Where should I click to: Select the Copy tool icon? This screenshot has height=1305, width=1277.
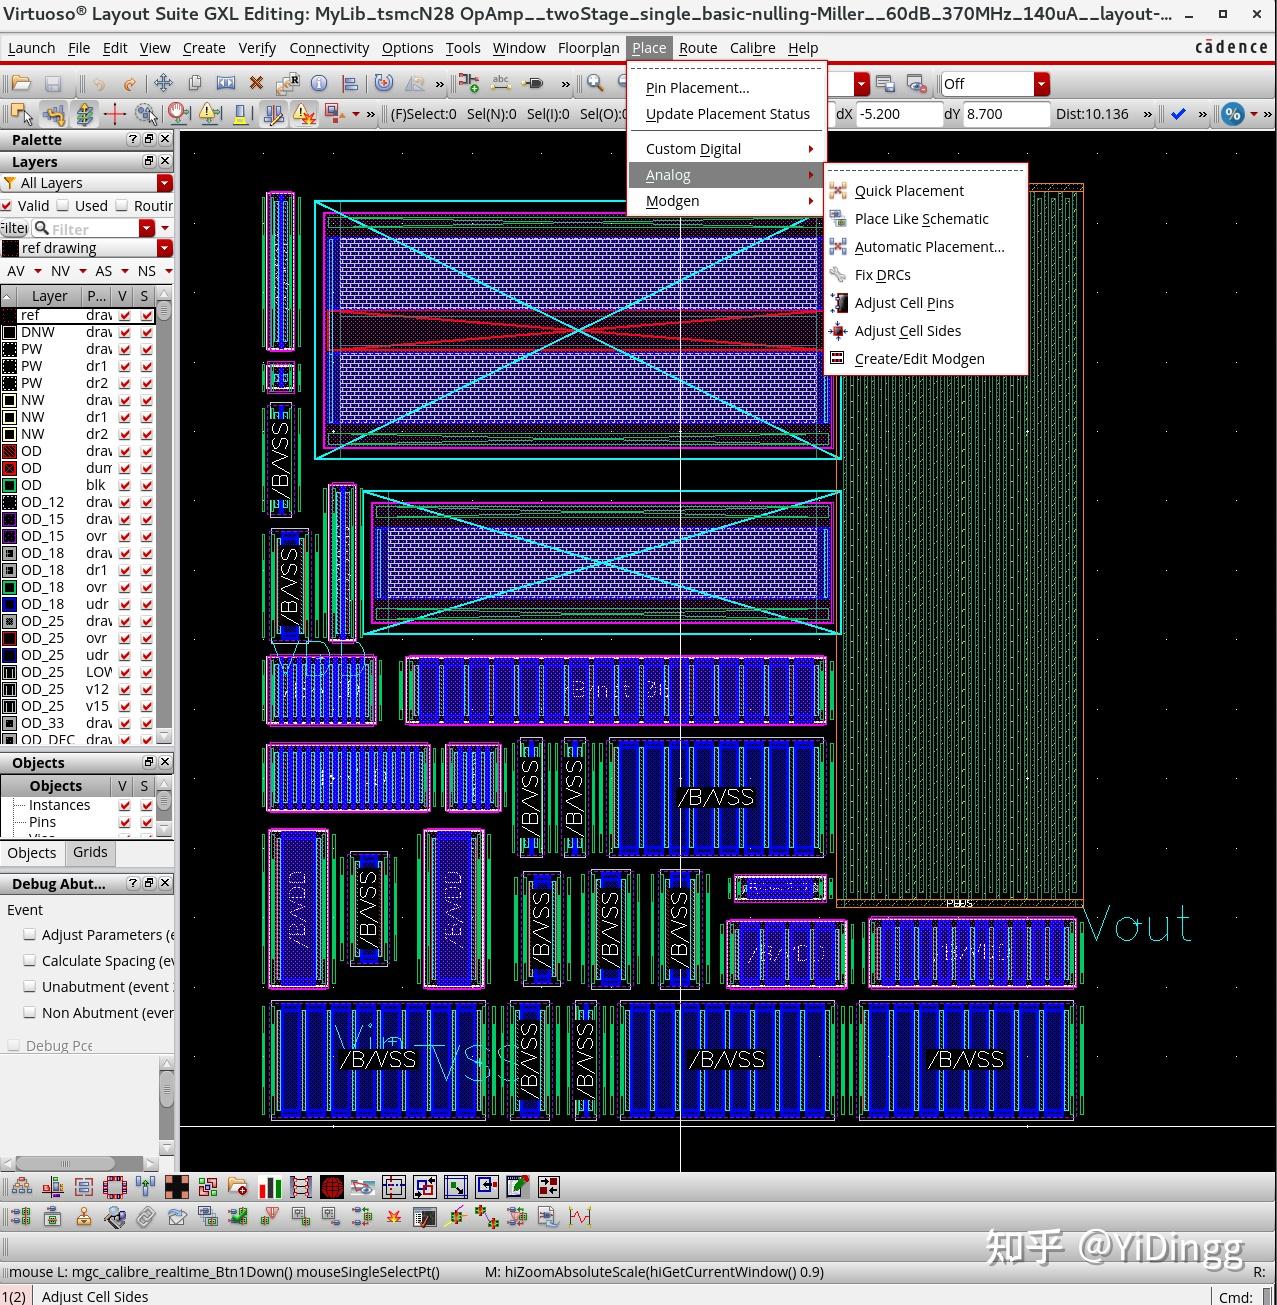coord(195,83)
